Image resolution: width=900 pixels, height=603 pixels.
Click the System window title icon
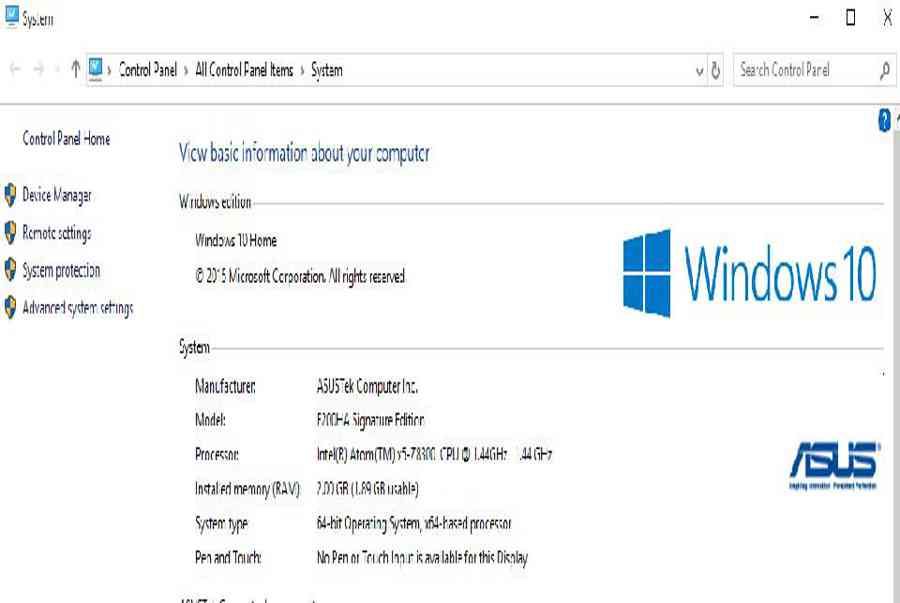[11, 18]
